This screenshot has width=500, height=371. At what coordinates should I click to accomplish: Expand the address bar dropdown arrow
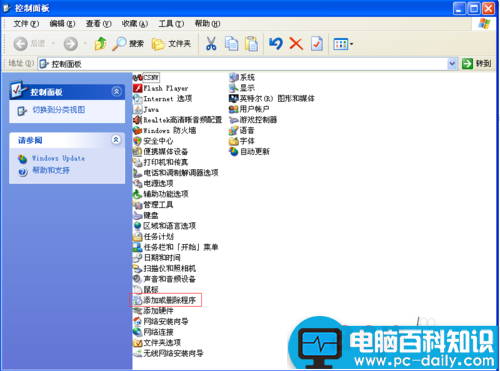[452, 64]
